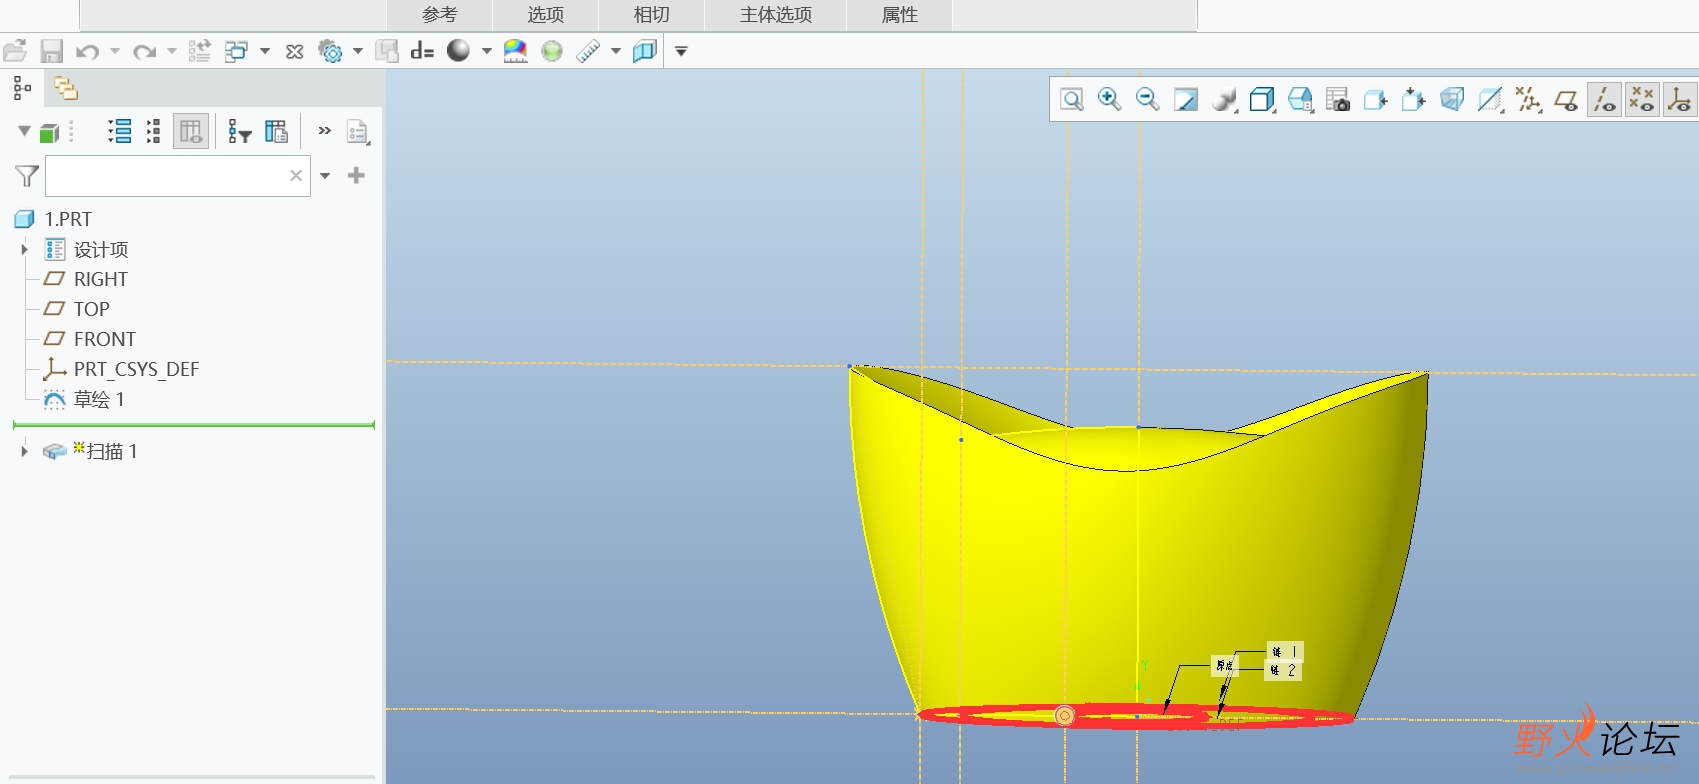
Task: Click the collapse all tree rows icon
Action: pos(153,131)
